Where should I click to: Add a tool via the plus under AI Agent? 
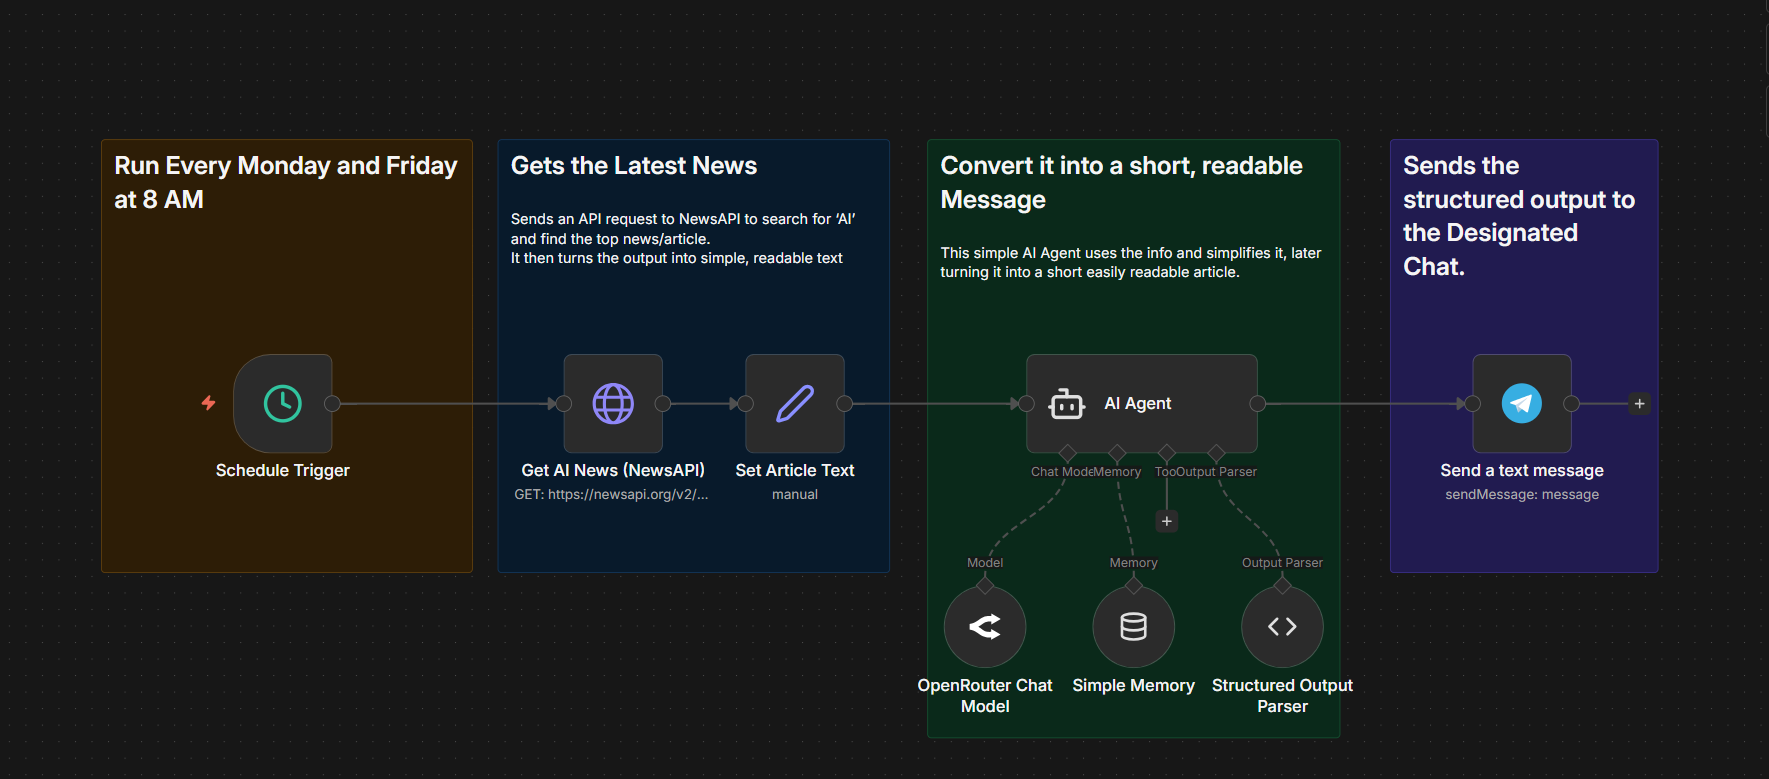(1167, 521)
